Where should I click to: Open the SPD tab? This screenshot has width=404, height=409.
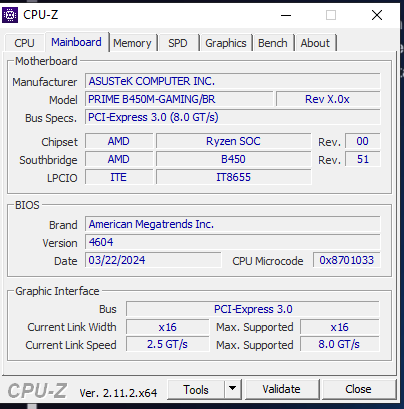click(178, 43)
